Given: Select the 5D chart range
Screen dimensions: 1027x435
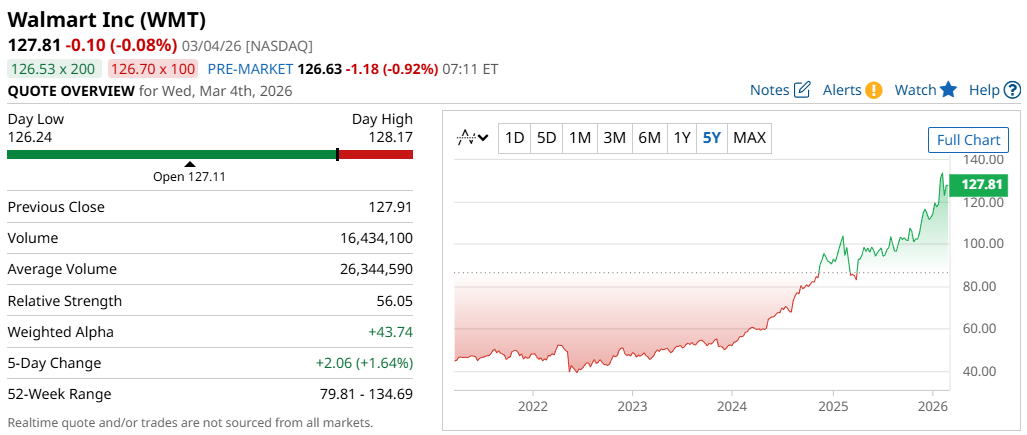Looking at the screenshot, I should tap(546, 138).
